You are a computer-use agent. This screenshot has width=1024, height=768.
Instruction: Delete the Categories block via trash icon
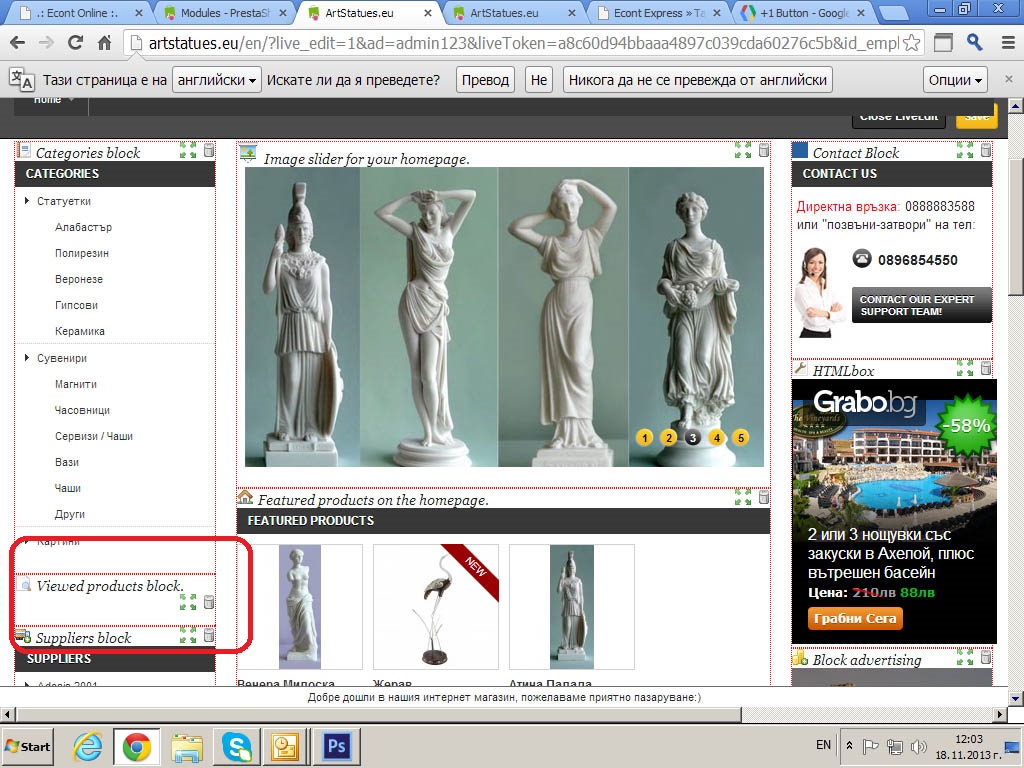tap(209, 151)
